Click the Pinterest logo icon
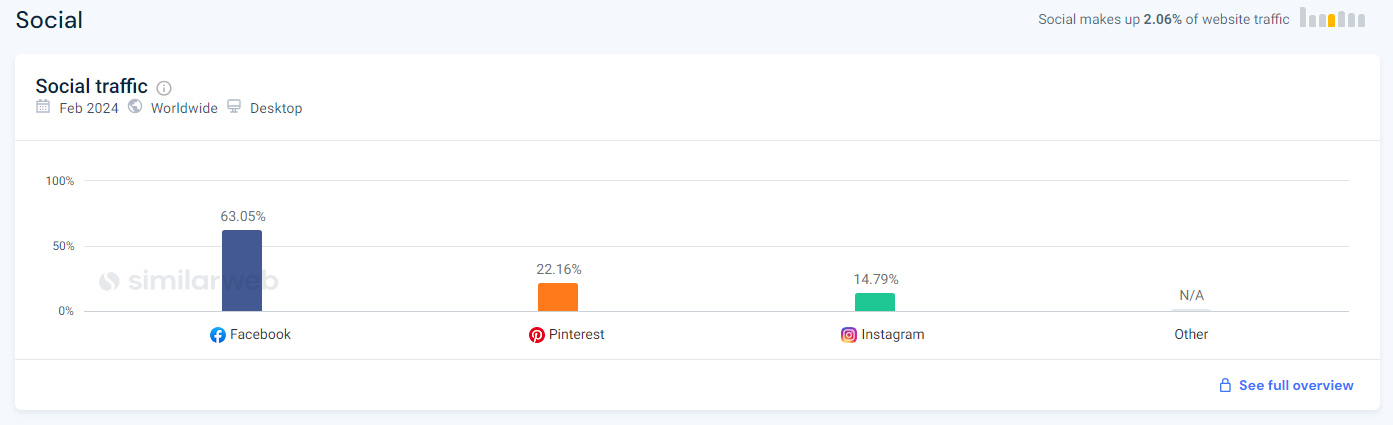Image resolution: width=1393 pixels, height=425 pixels. click(537, 335)
